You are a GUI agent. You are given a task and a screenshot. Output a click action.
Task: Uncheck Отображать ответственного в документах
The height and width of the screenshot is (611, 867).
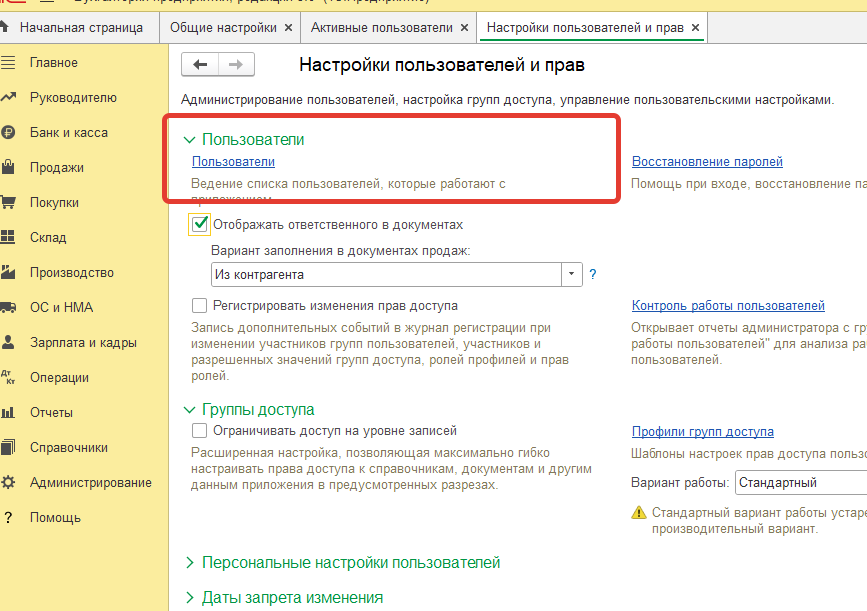[200, 224]
